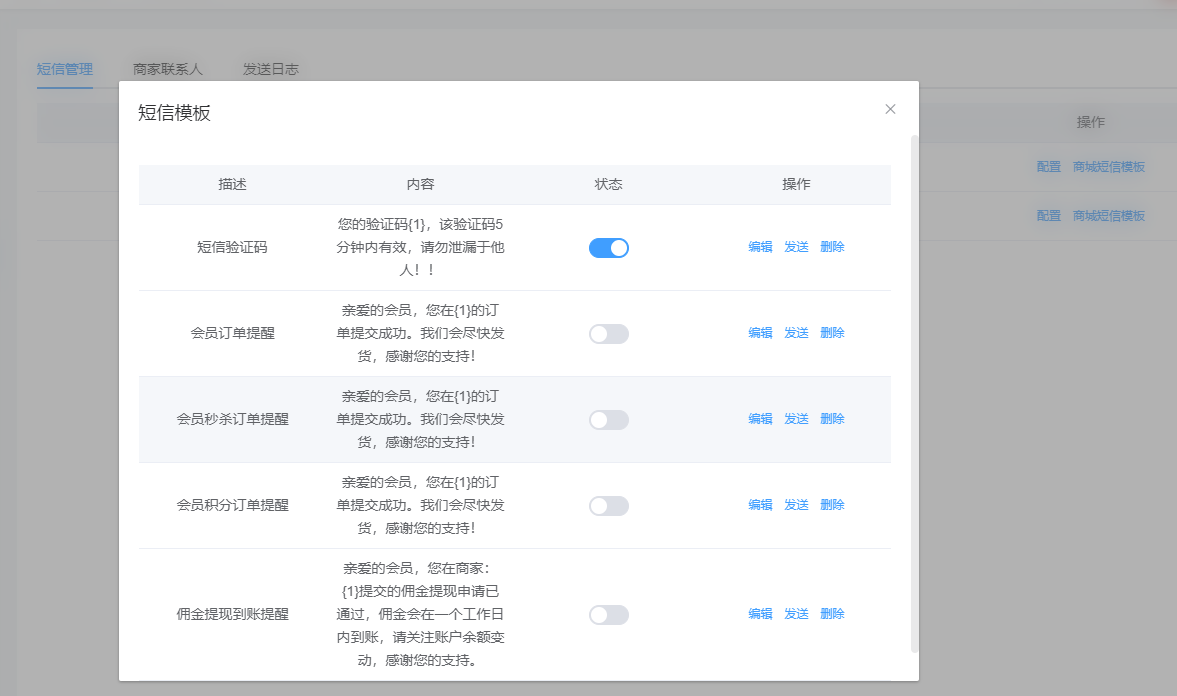Delete the 会员积分订单提醒 template
1177x696 pixels.
pyautogui.click(x=832, y=505)
